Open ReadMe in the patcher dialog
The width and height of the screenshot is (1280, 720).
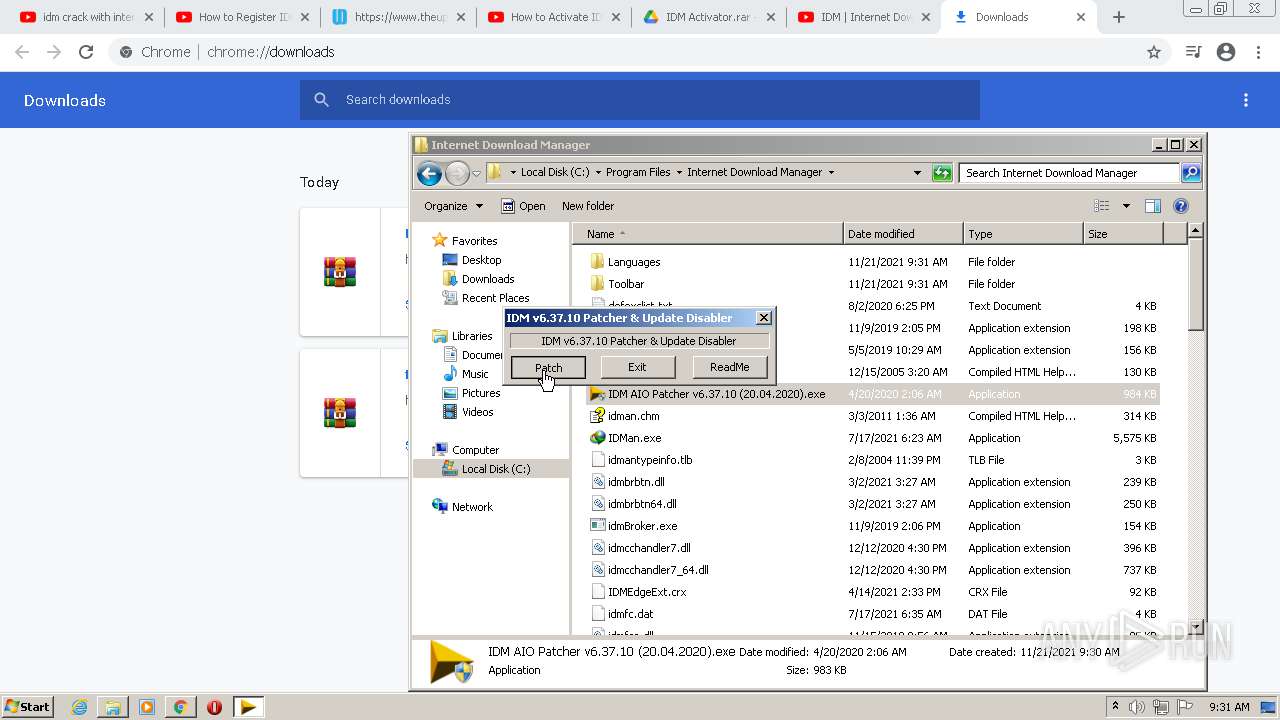pos(729,367)
